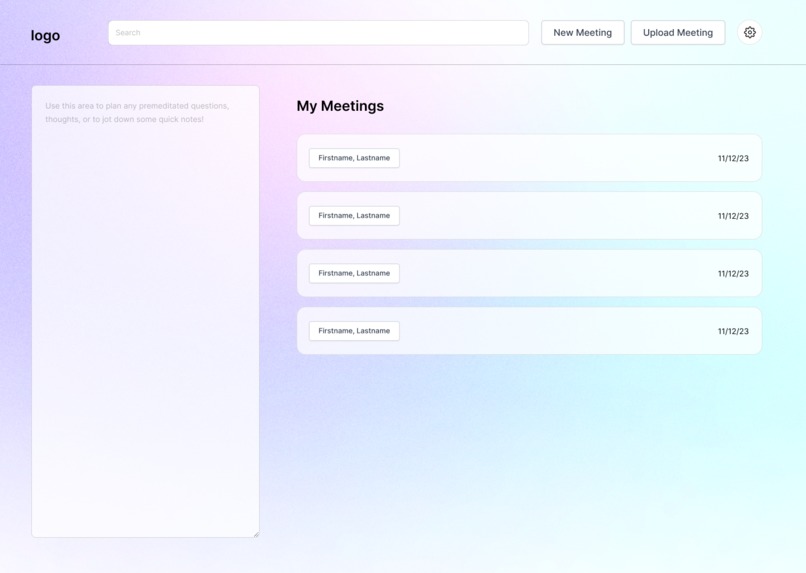The height and width of the screenshot is (573, 806).
Task: Click the 11/12/23 date of the third meeting
Action: click(733, 273)
